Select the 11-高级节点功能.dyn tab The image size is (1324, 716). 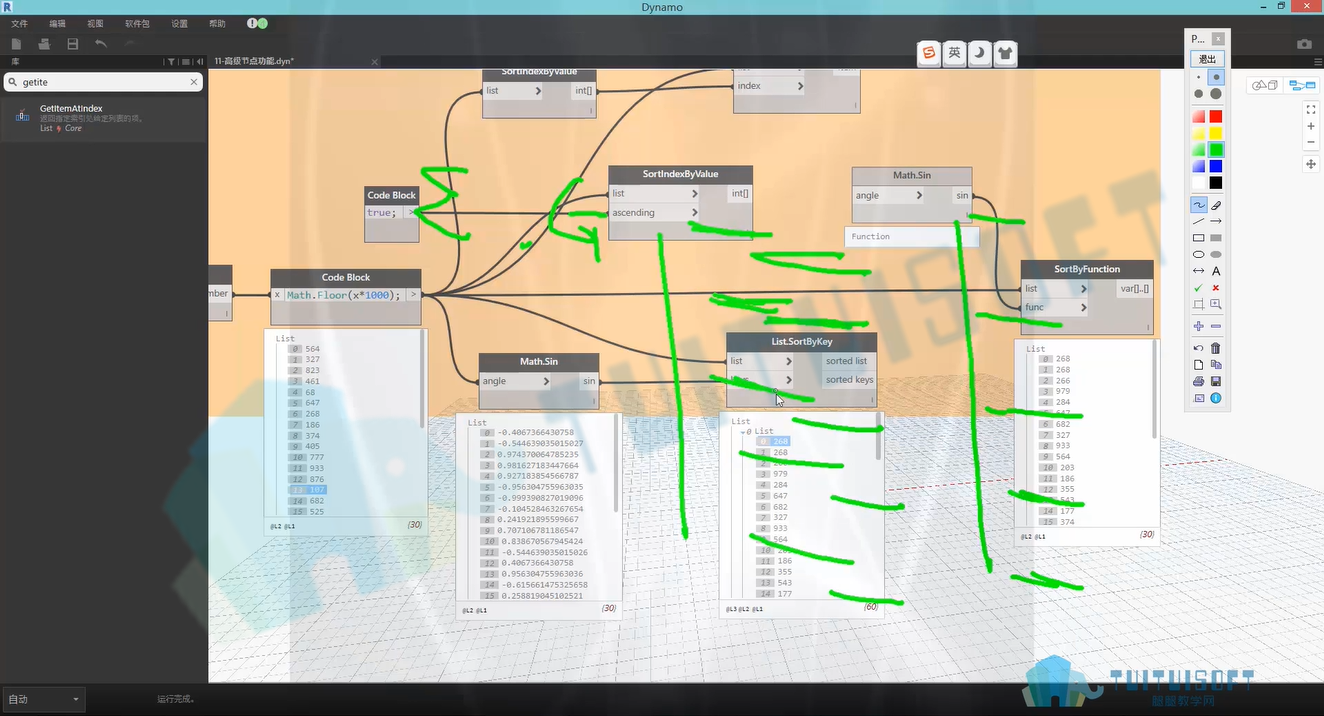pos(254,62)
